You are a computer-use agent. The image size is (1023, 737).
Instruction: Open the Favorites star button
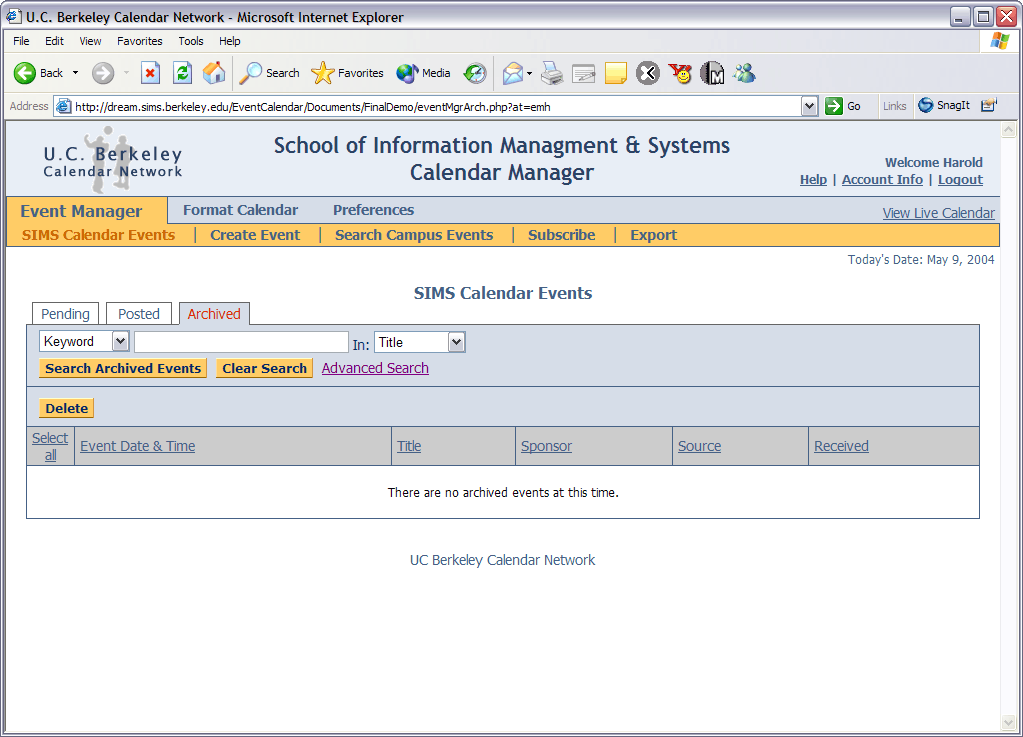[347, 73]
